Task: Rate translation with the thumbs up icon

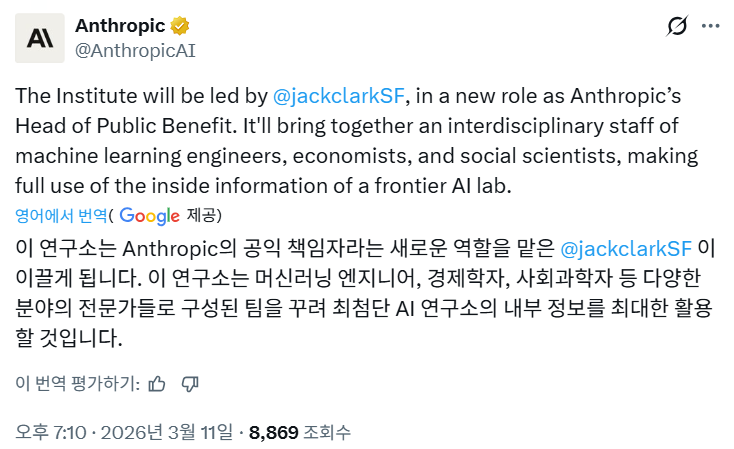Action: tap(157, 383)
